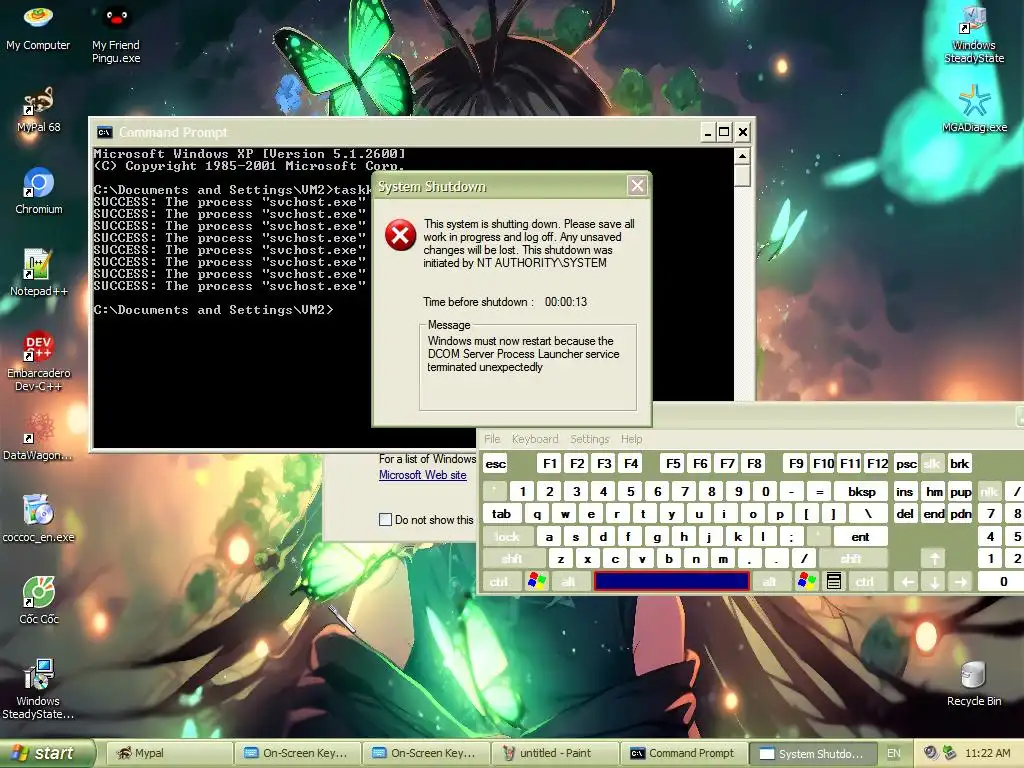The height and width of the screenshot is (768, 1024).
Task: Toggle the left ctrl key on the keyboard
Action: tap(500, 581)
